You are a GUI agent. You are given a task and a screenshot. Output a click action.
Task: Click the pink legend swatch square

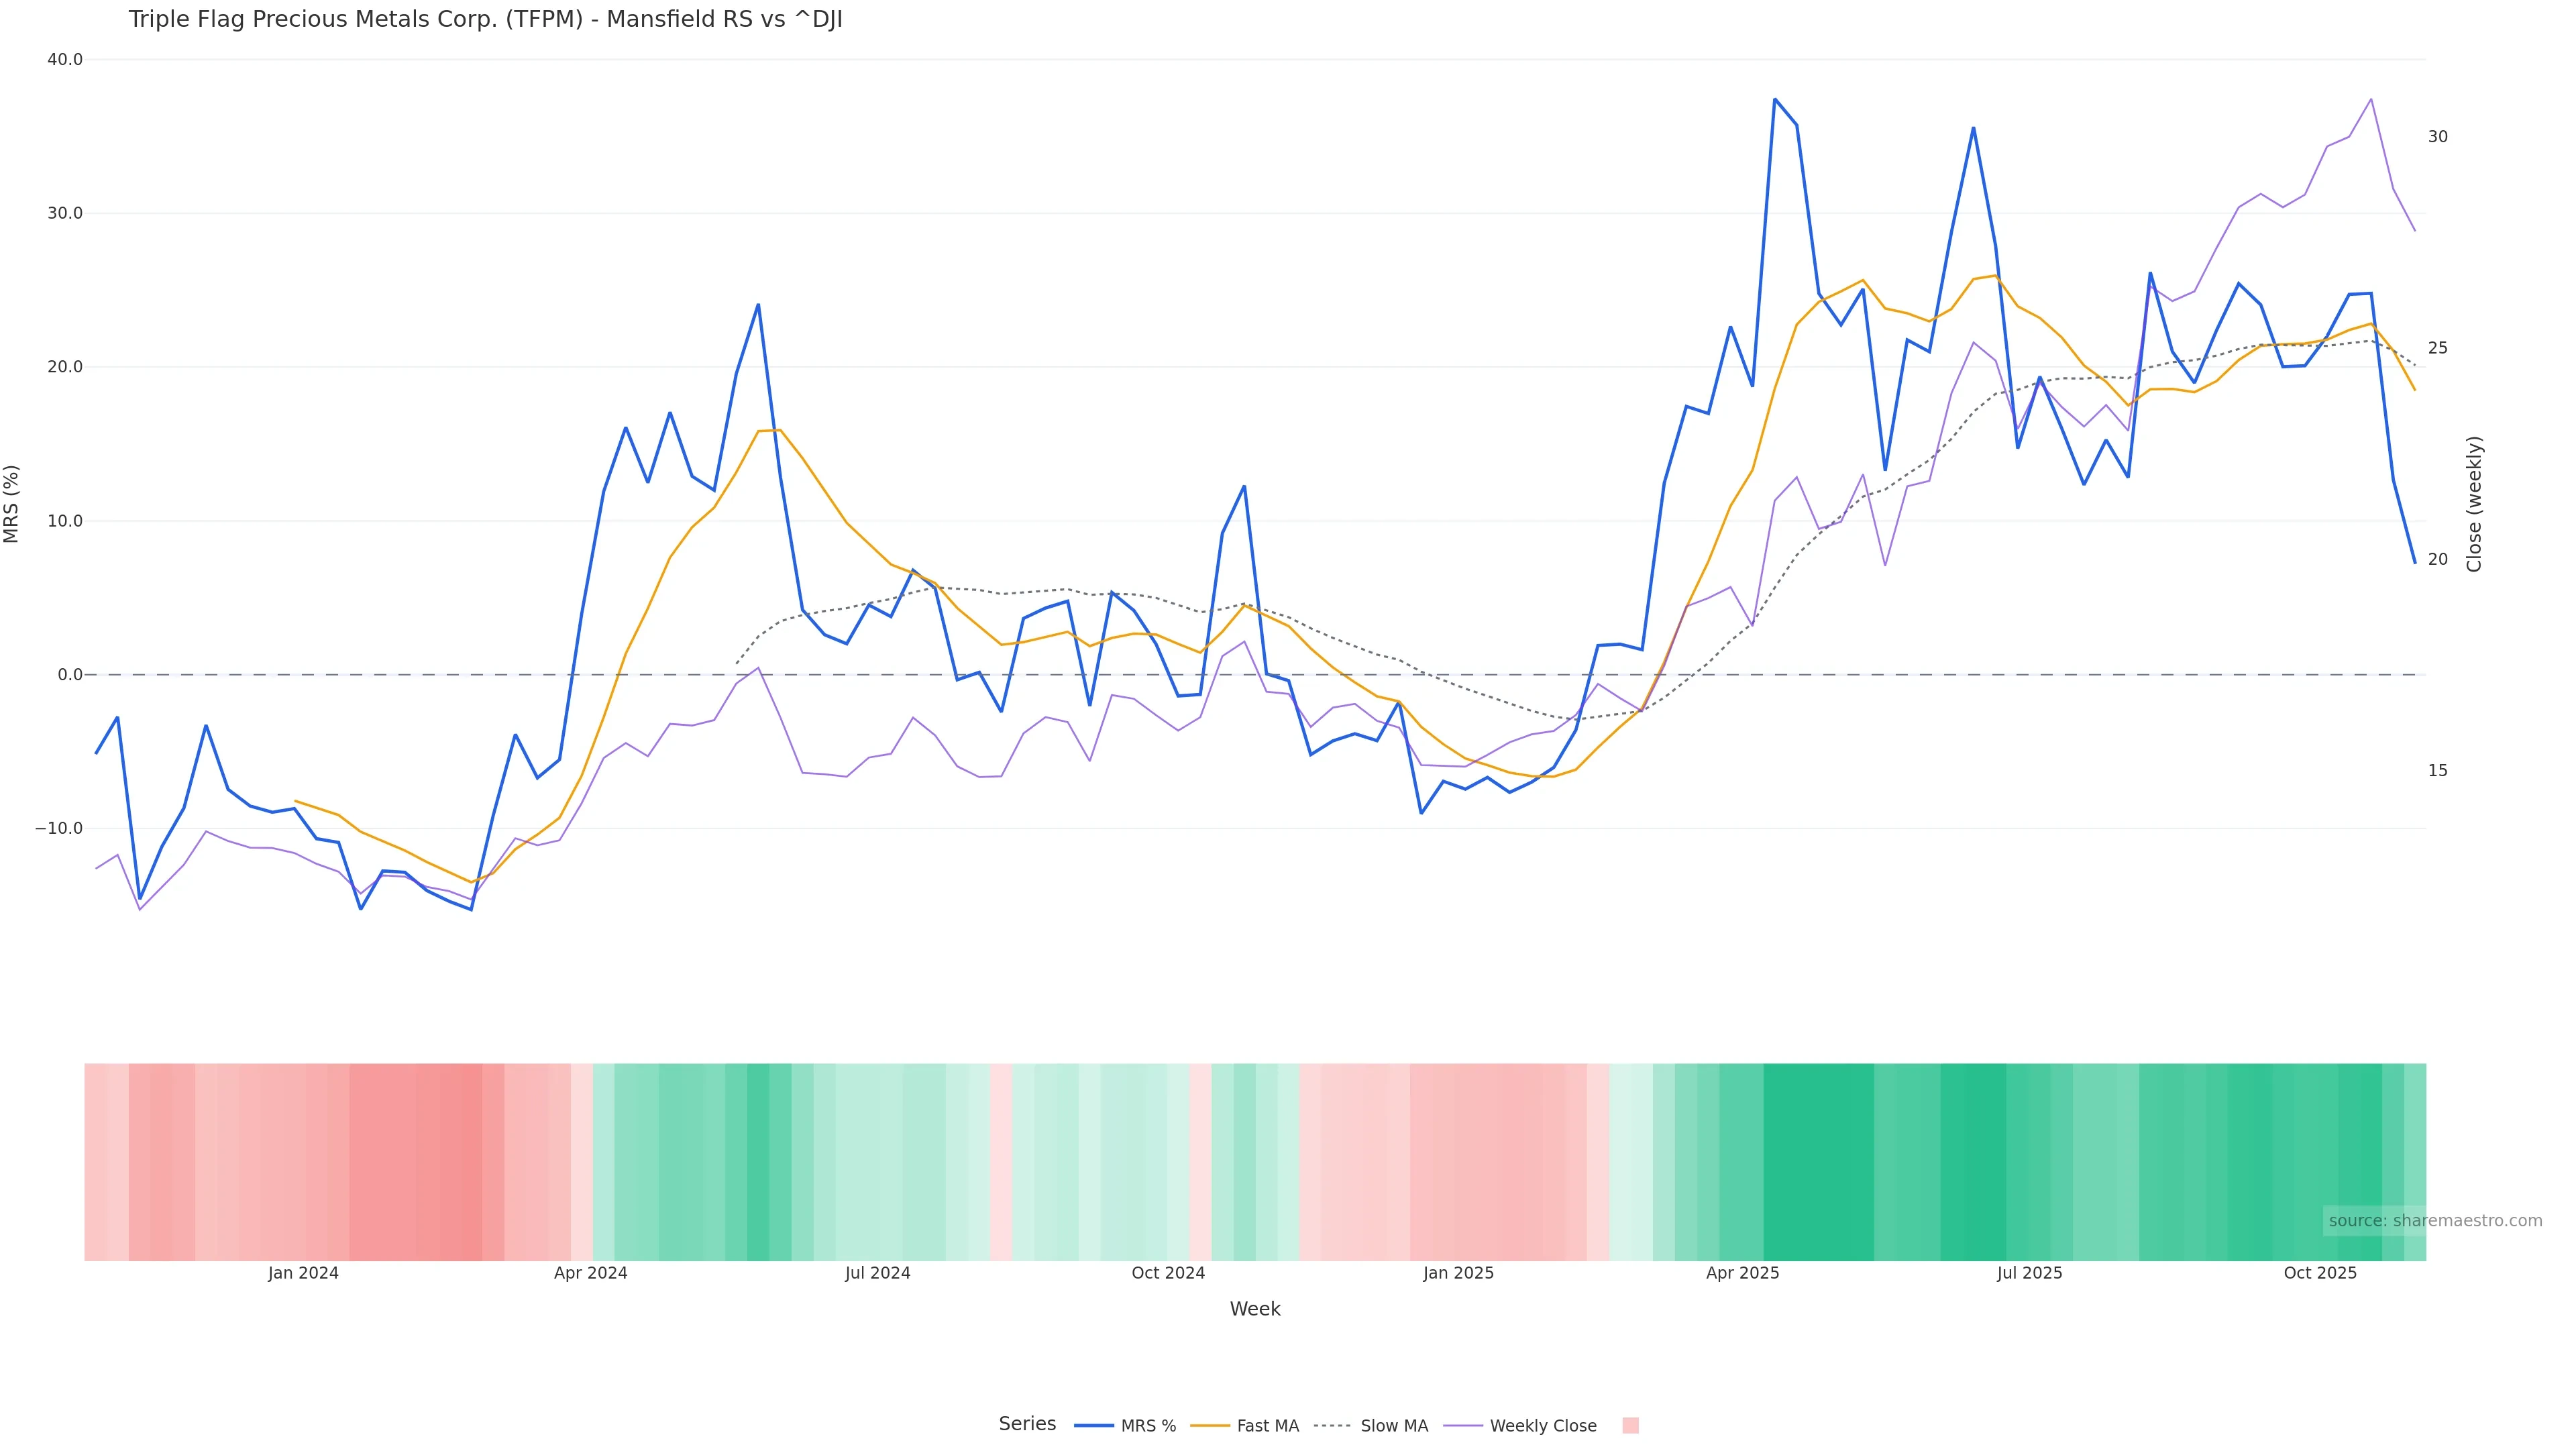[x=1630, y=1426]
